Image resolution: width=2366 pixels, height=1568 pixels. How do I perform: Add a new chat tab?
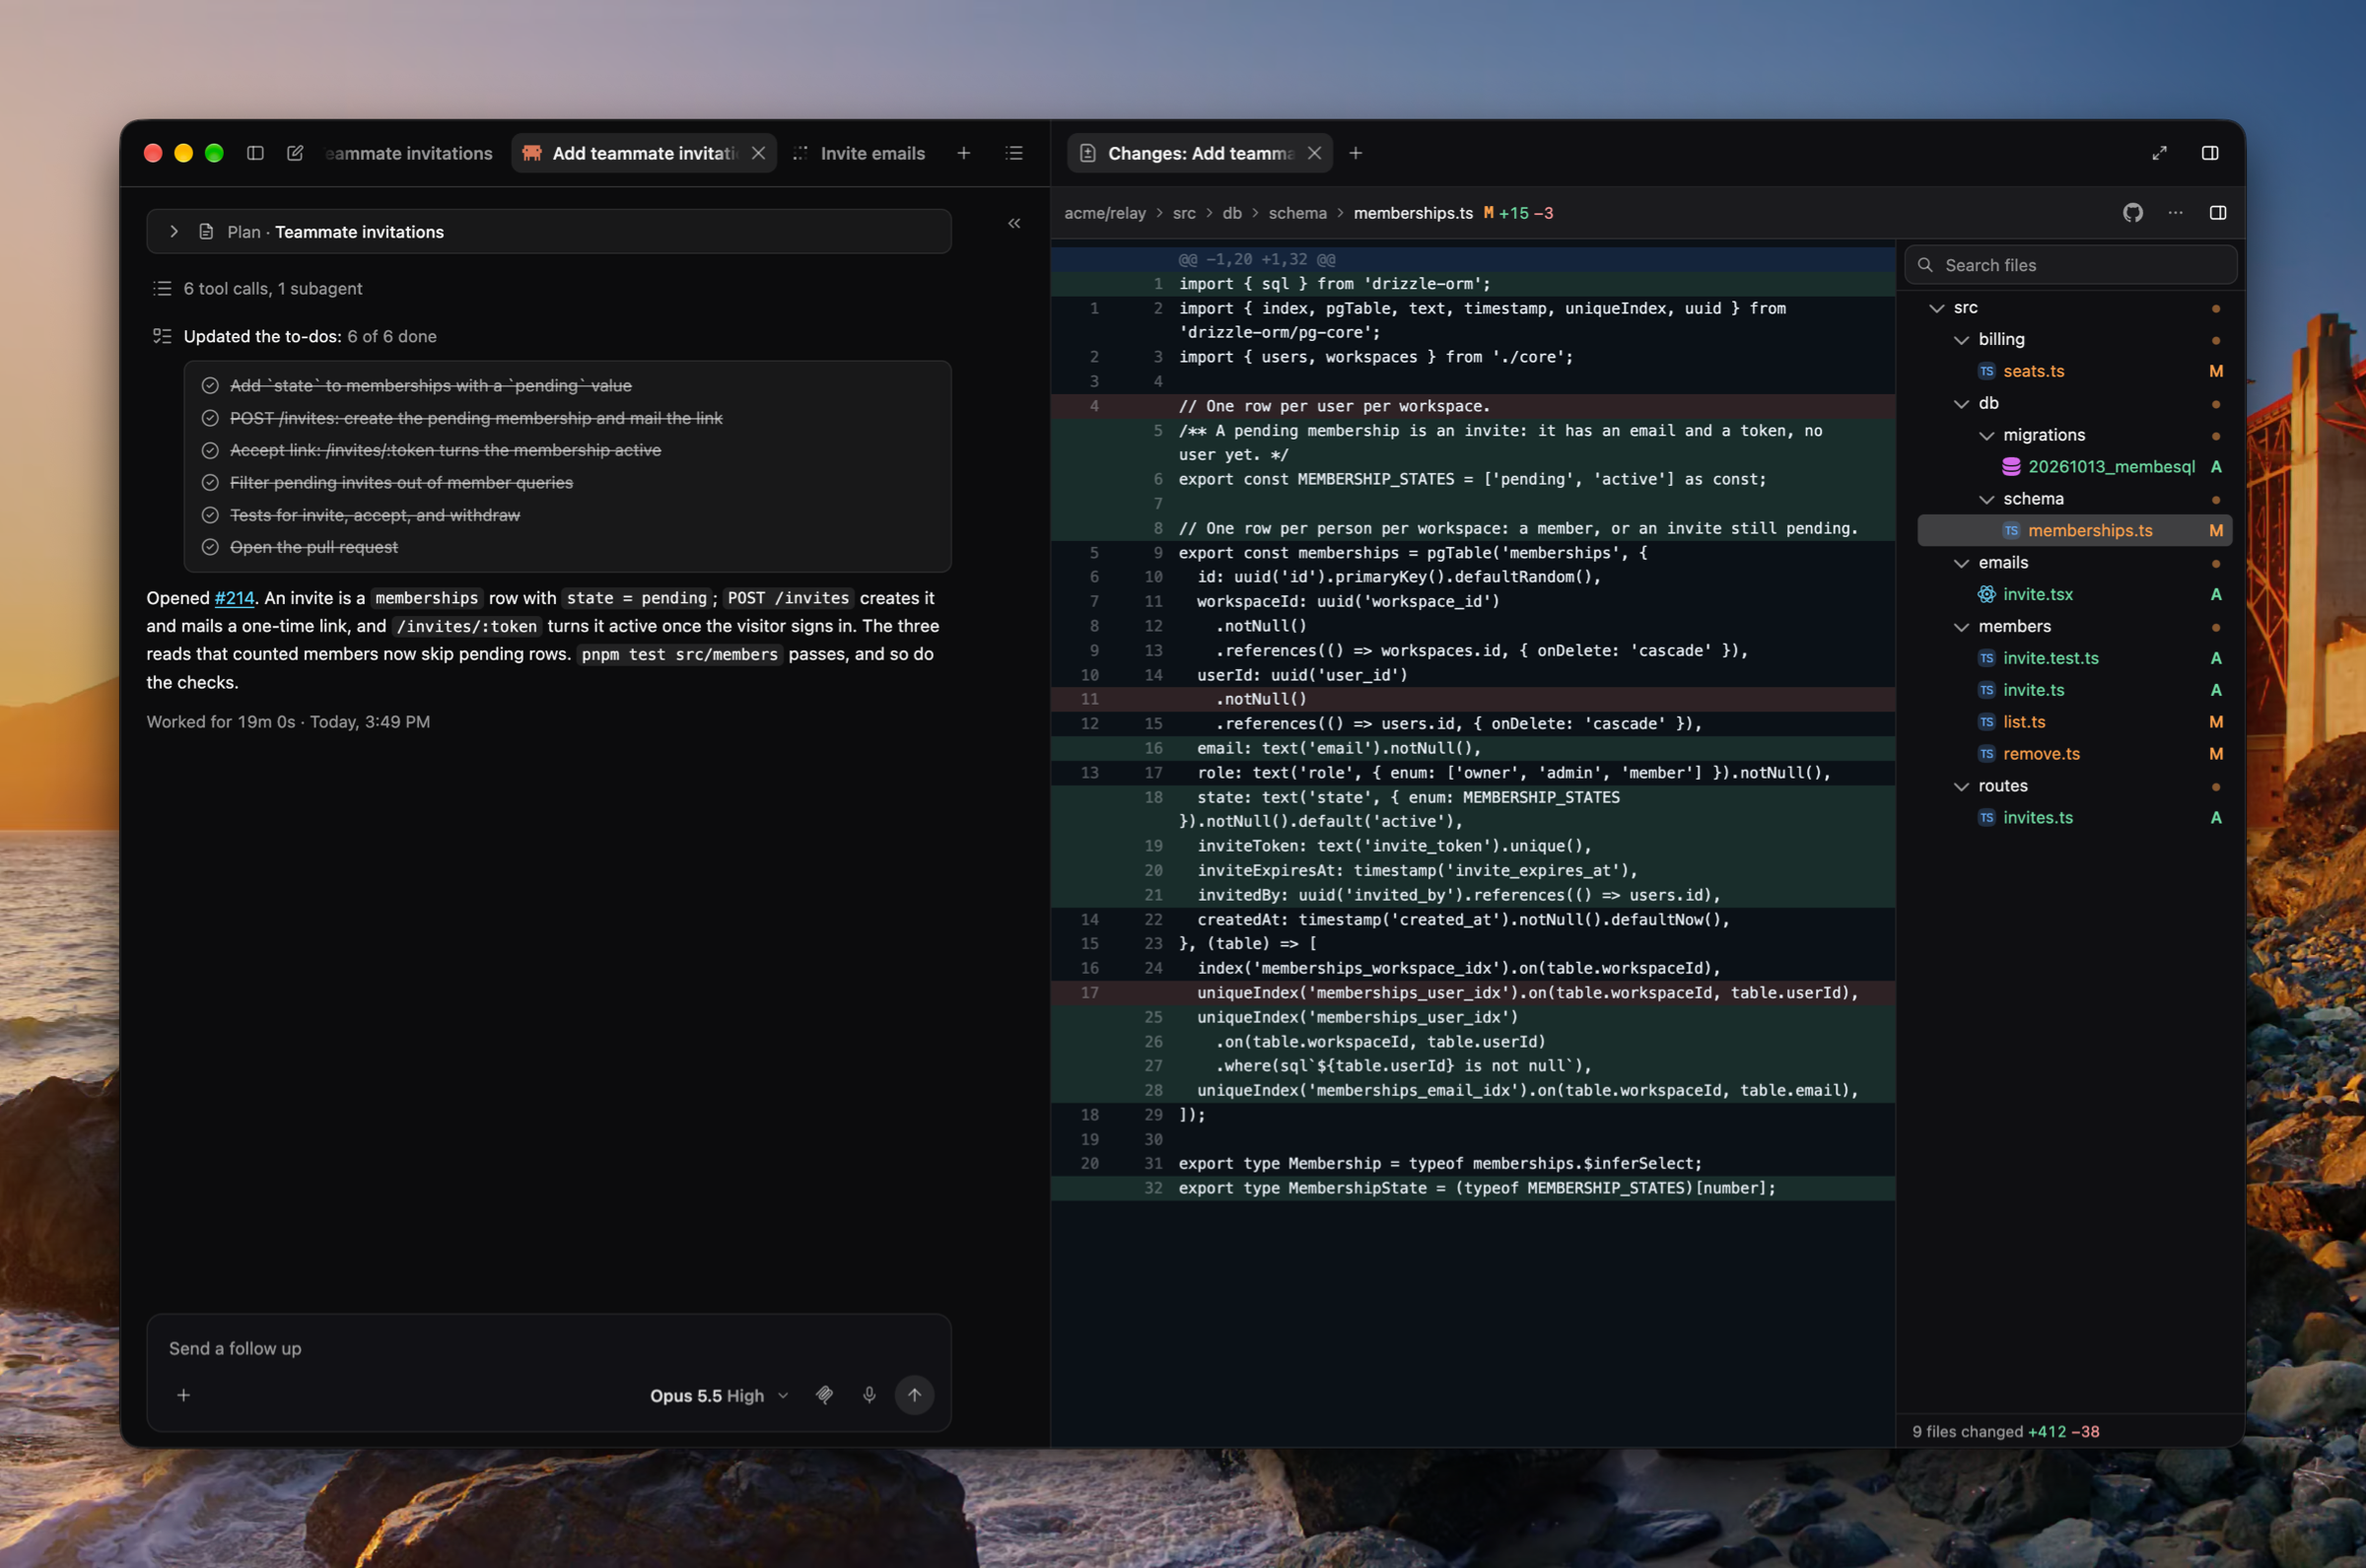964,153
